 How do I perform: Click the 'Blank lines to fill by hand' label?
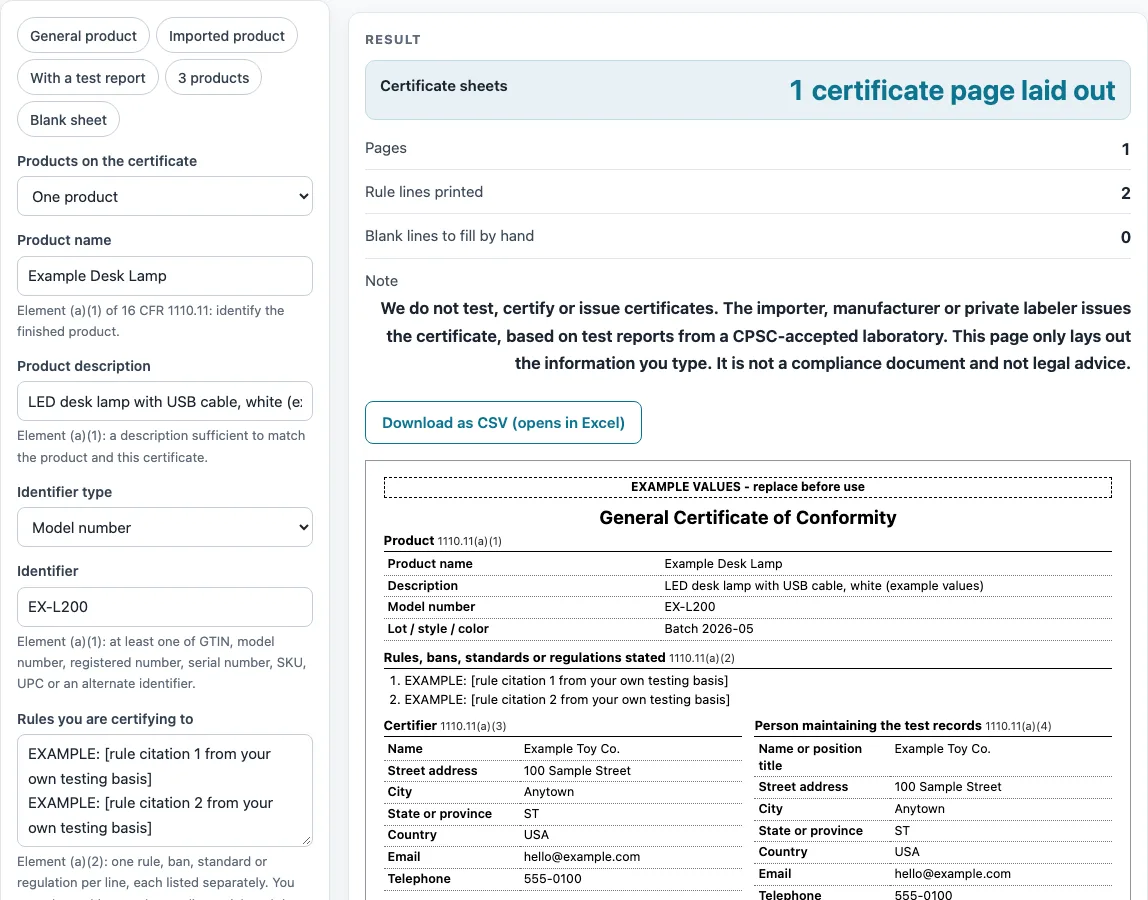click(450, 236)
